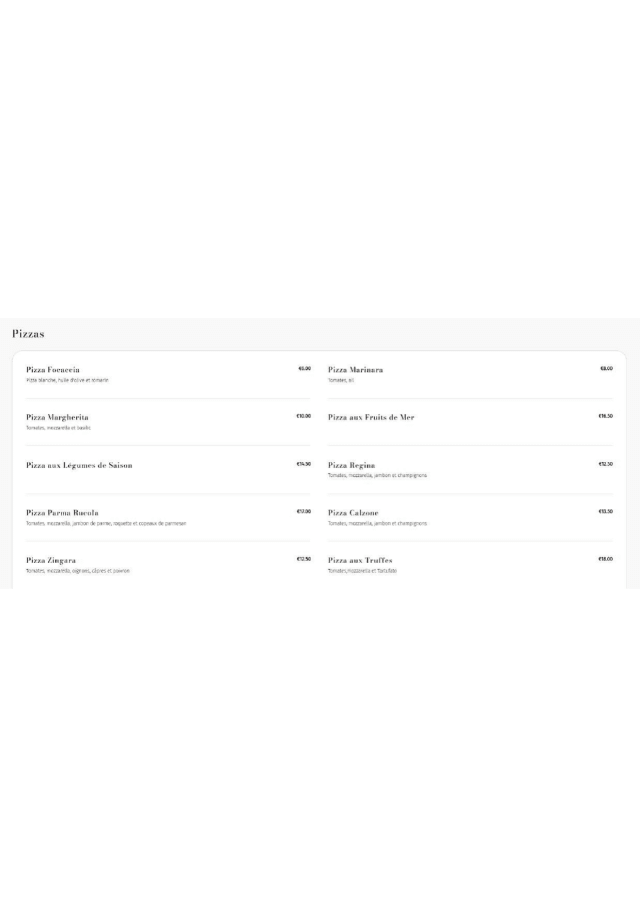Choose the Pizza Zingara item
This screenshot has width=640, height=906.
(x=51, y=561)
